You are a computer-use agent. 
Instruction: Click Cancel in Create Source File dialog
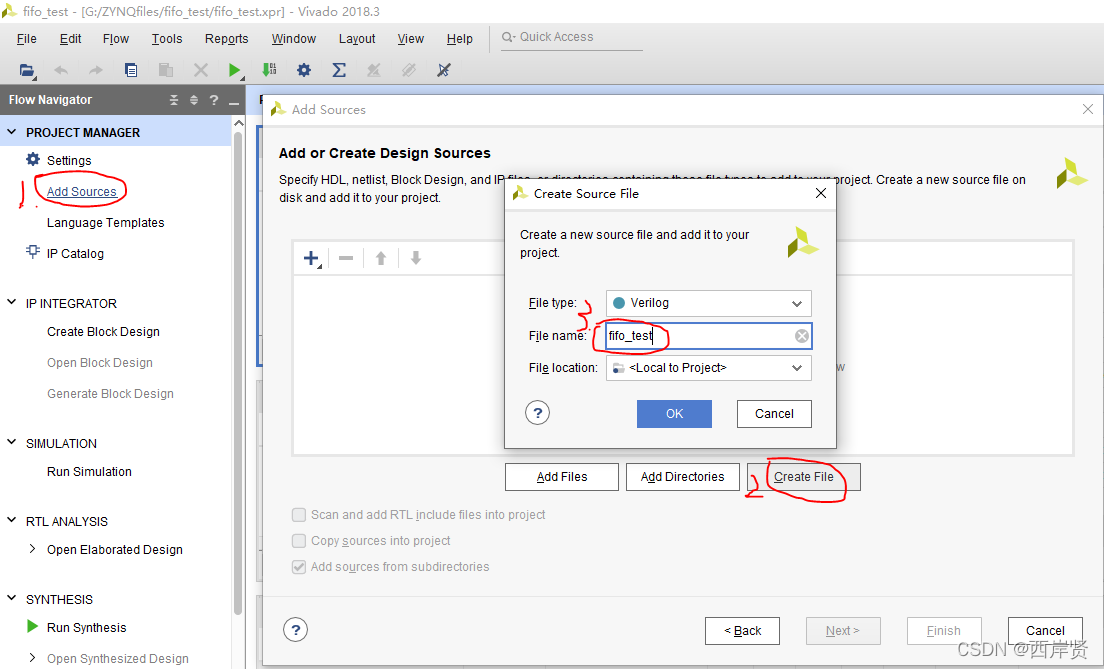tap(774, 414)
